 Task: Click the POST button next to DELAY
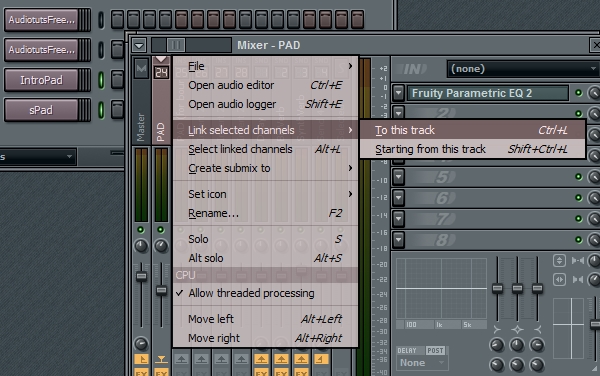pyautogui.click(x=435, y=350)
